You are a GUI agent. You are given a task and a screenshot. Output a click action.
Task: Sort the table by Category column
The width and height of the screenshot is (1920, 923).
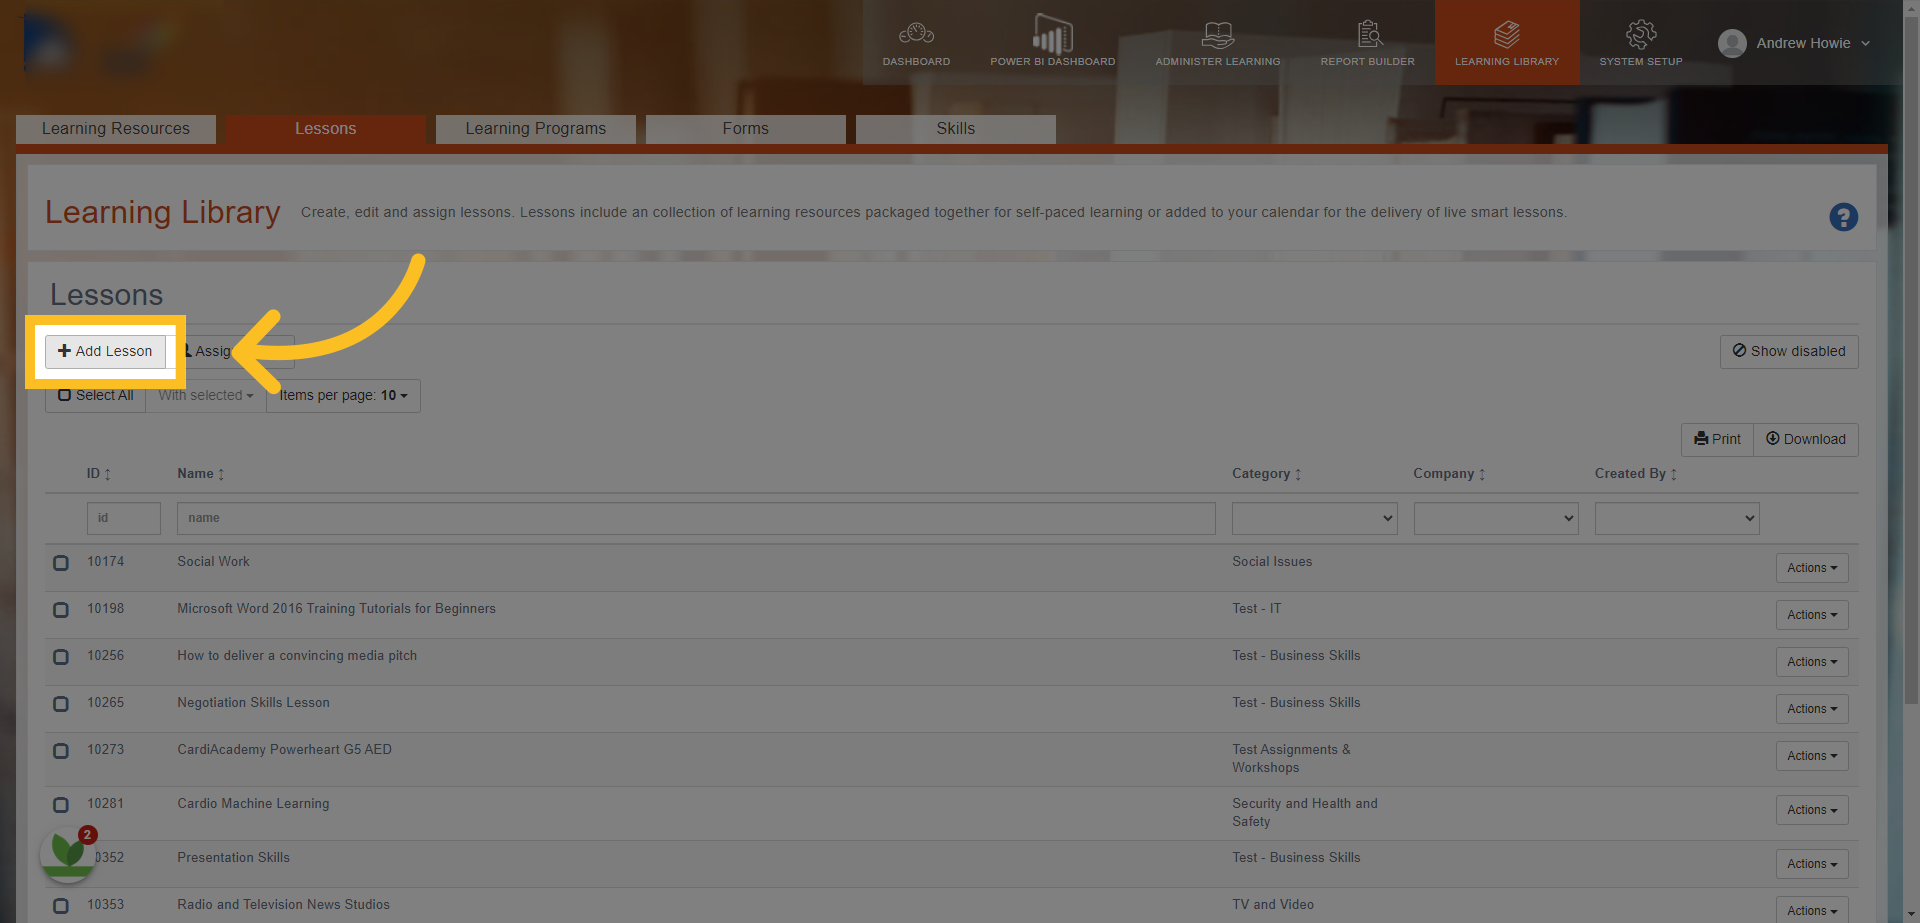point(1267,474)
